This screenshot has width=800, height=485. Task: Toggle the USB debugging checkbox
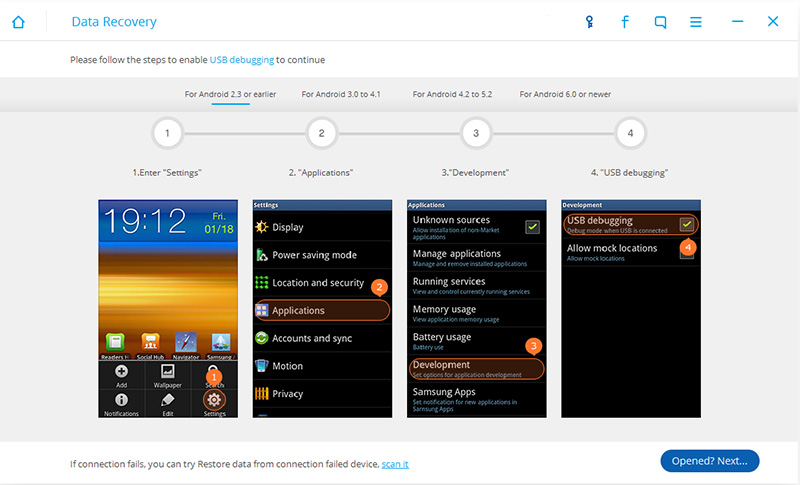click(x=686, y=224)
